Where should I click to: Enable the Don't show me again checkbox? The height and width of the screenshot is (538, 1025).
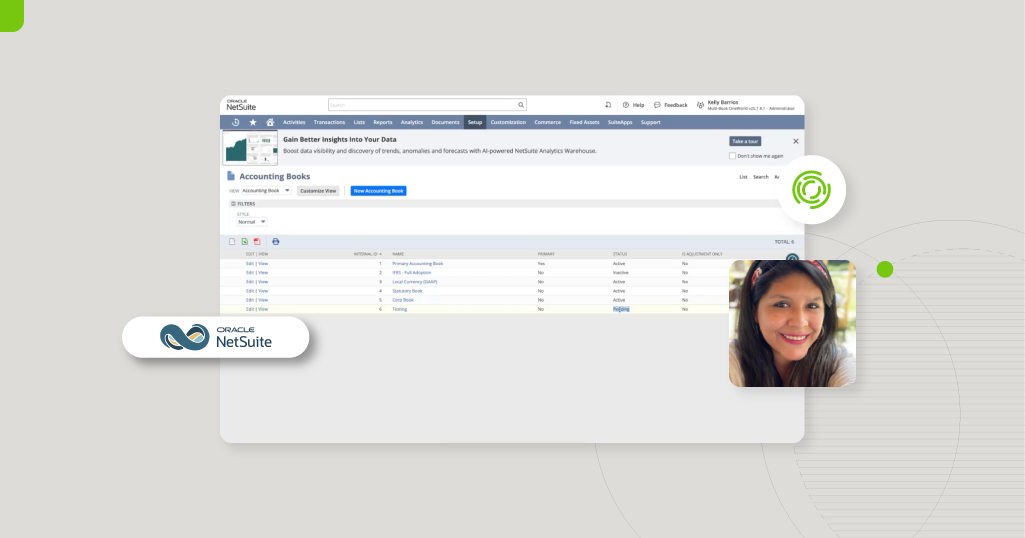pos(732,156)
